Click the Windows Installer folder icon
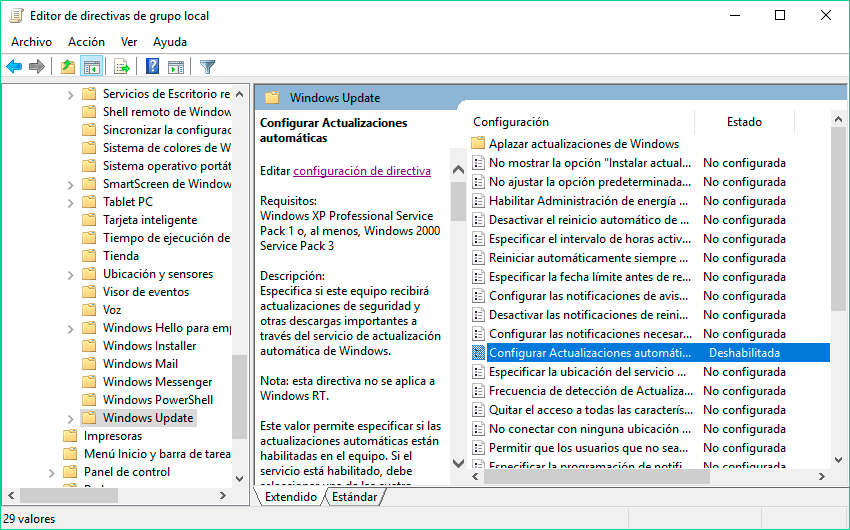 [x=89, y=346]
